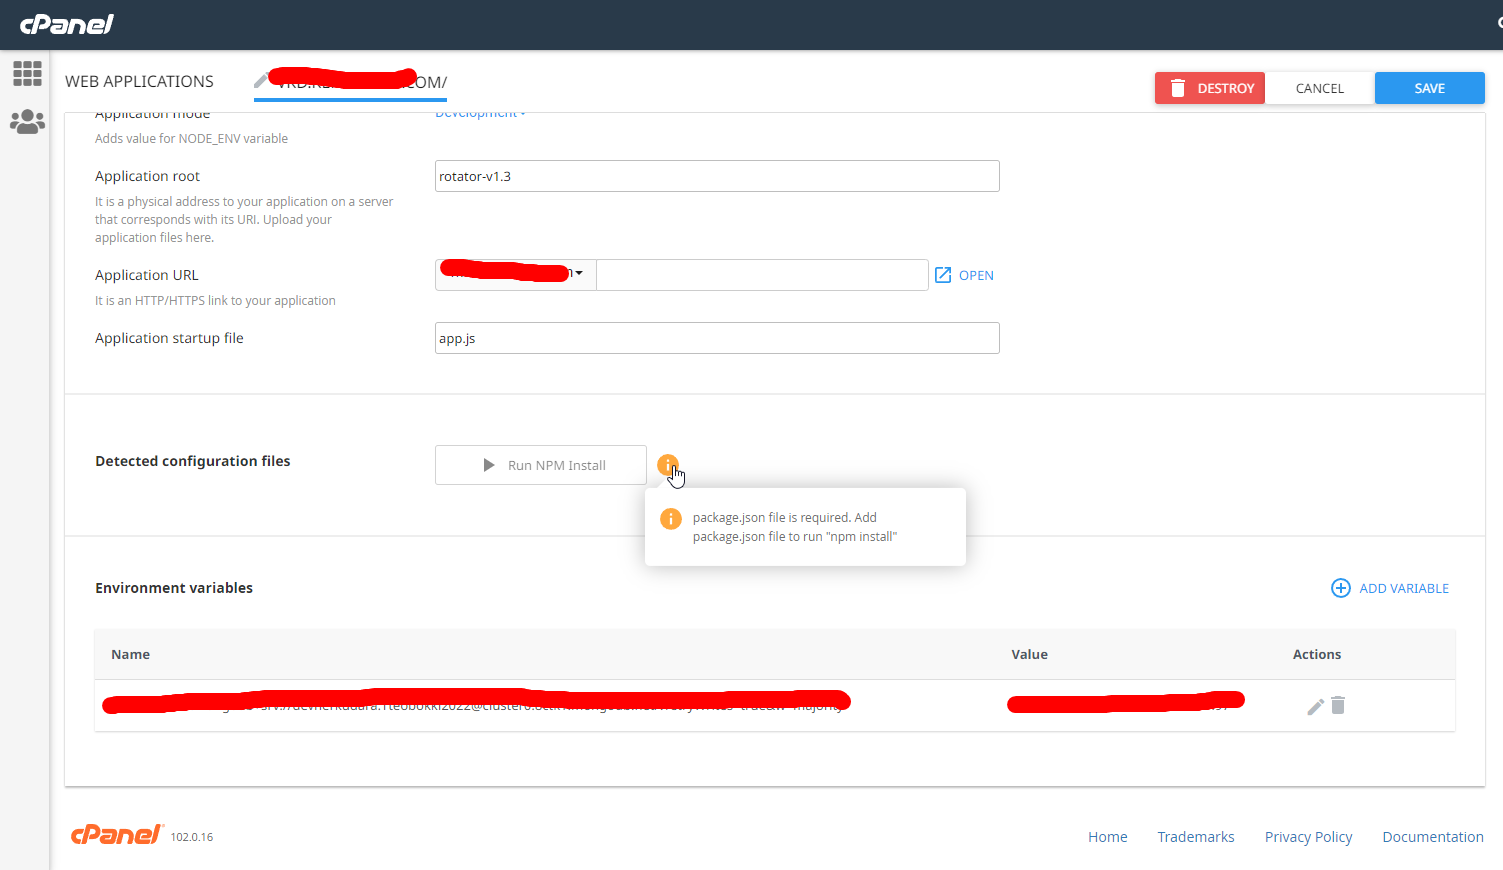Click the cPanel logo in the header
The image size is (1503, 870).
[67, 24]
